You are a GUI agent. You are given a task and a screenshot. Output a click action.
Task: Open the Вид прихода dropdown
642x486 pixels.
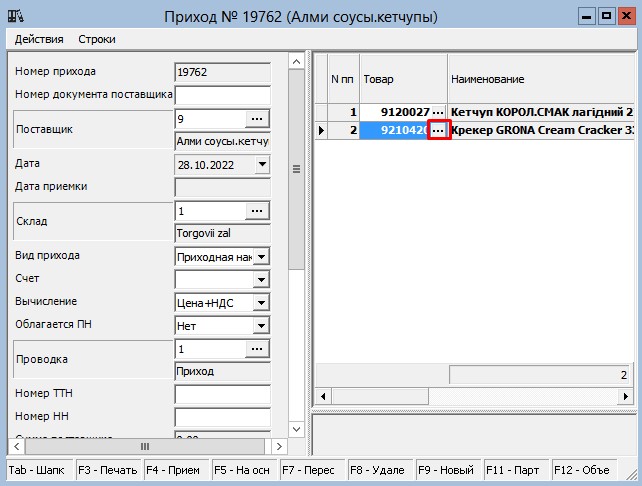point(262,257)
